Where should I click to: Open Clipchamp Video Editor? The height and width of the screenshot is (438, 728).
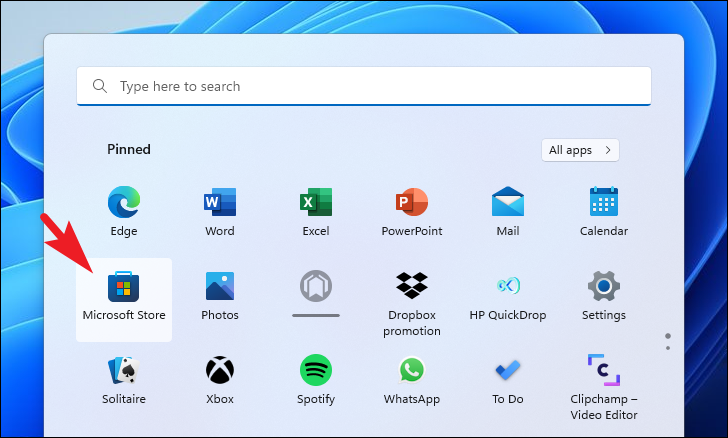point(604,387)
